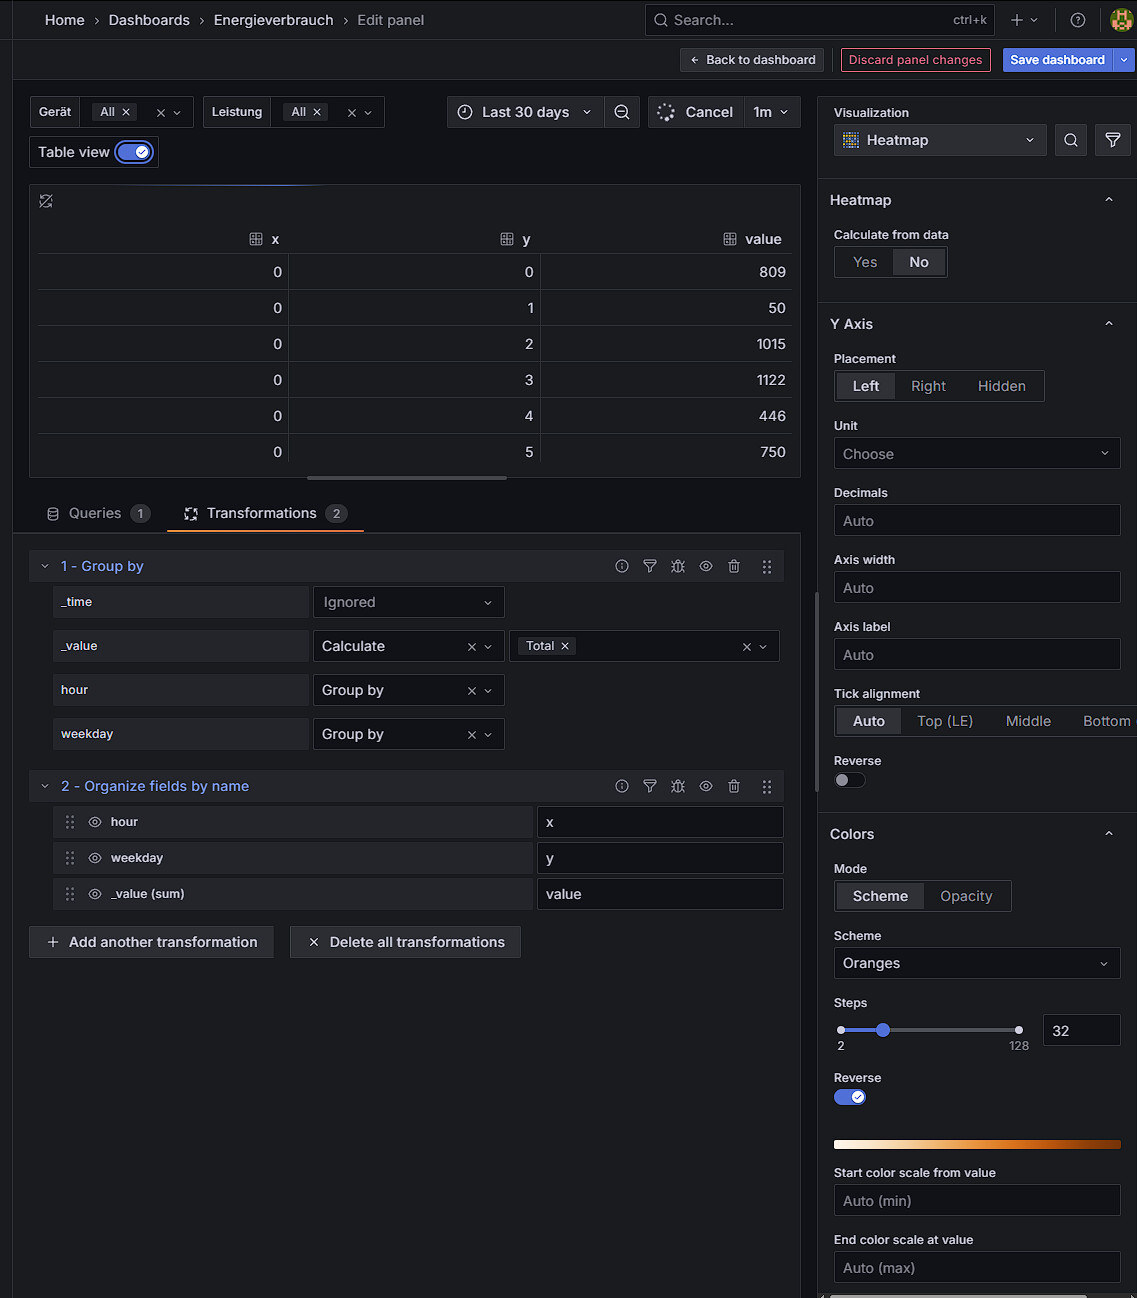The image size is (1137, 1298).
Task: Select Opacity color mode
Action: tap(966, 896)
